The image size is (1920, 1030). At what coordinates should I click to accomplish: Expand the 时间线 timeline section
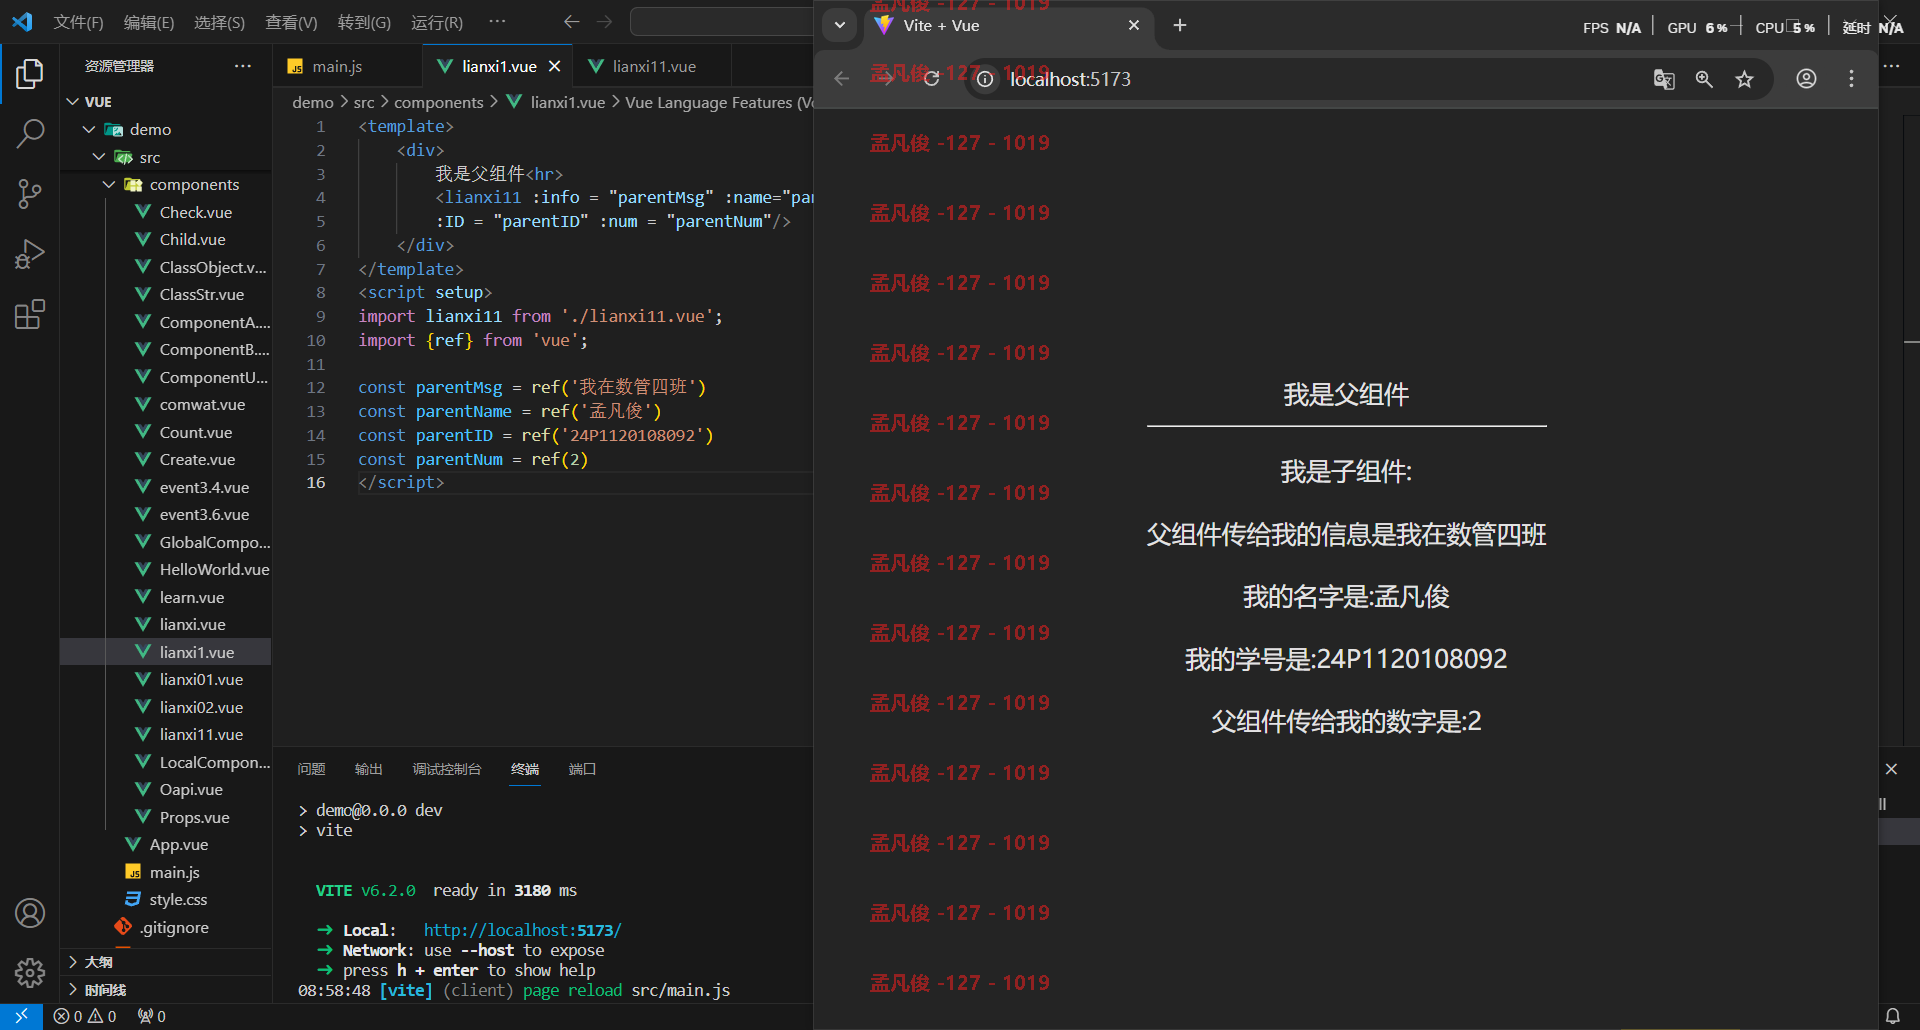tap(166, 990)
